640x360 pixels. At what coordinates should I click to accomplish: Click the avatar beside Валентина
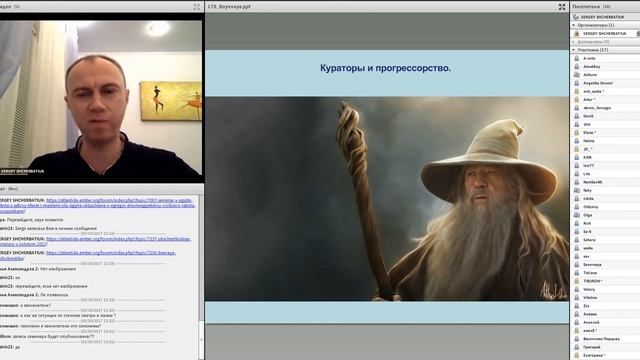577,339
